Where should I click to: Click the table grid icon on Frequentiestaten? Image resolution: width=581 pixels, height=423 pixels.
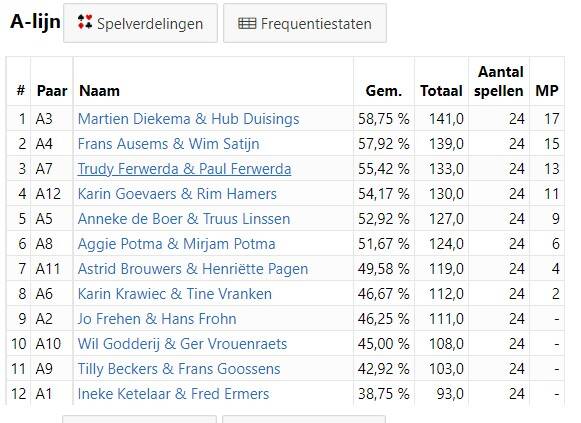point(247,23)
